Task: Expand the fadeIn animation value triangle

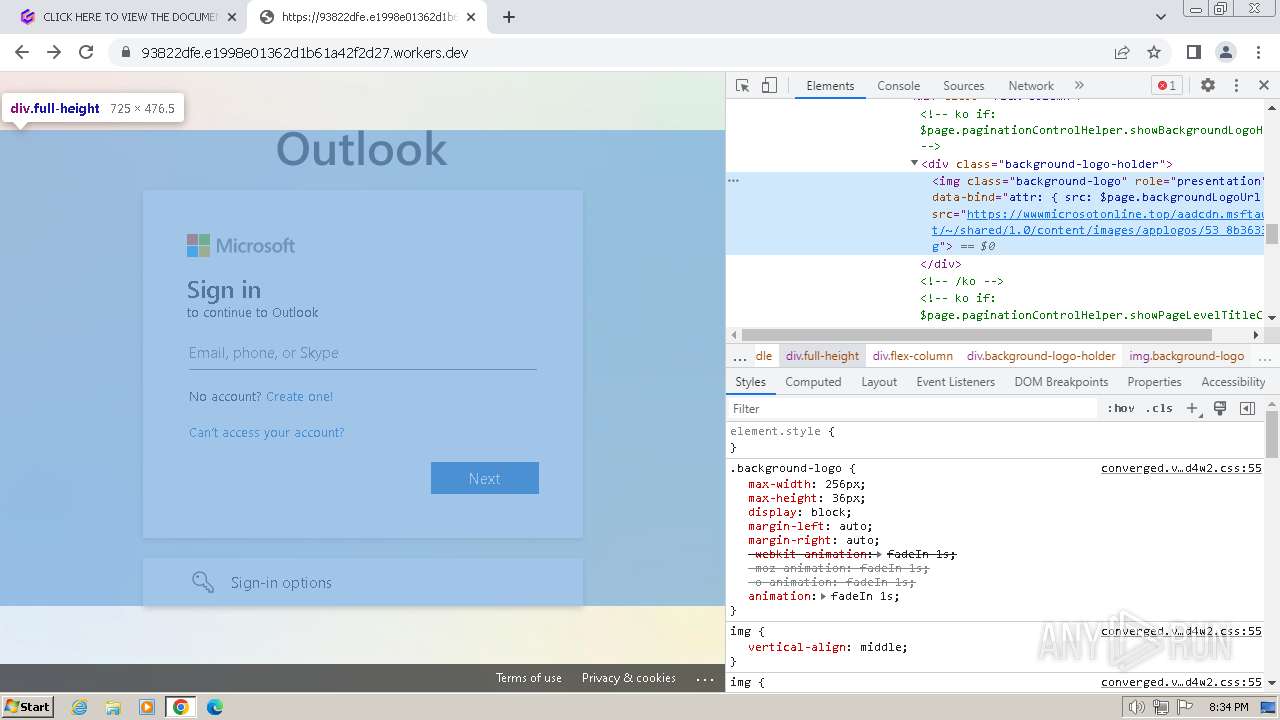Action: pos(824,596)
